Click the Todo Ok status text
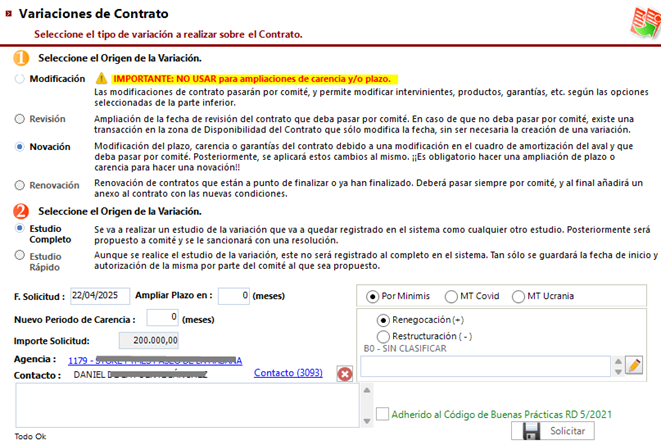Viewport: 661px width, 445px height. point(30,437)
